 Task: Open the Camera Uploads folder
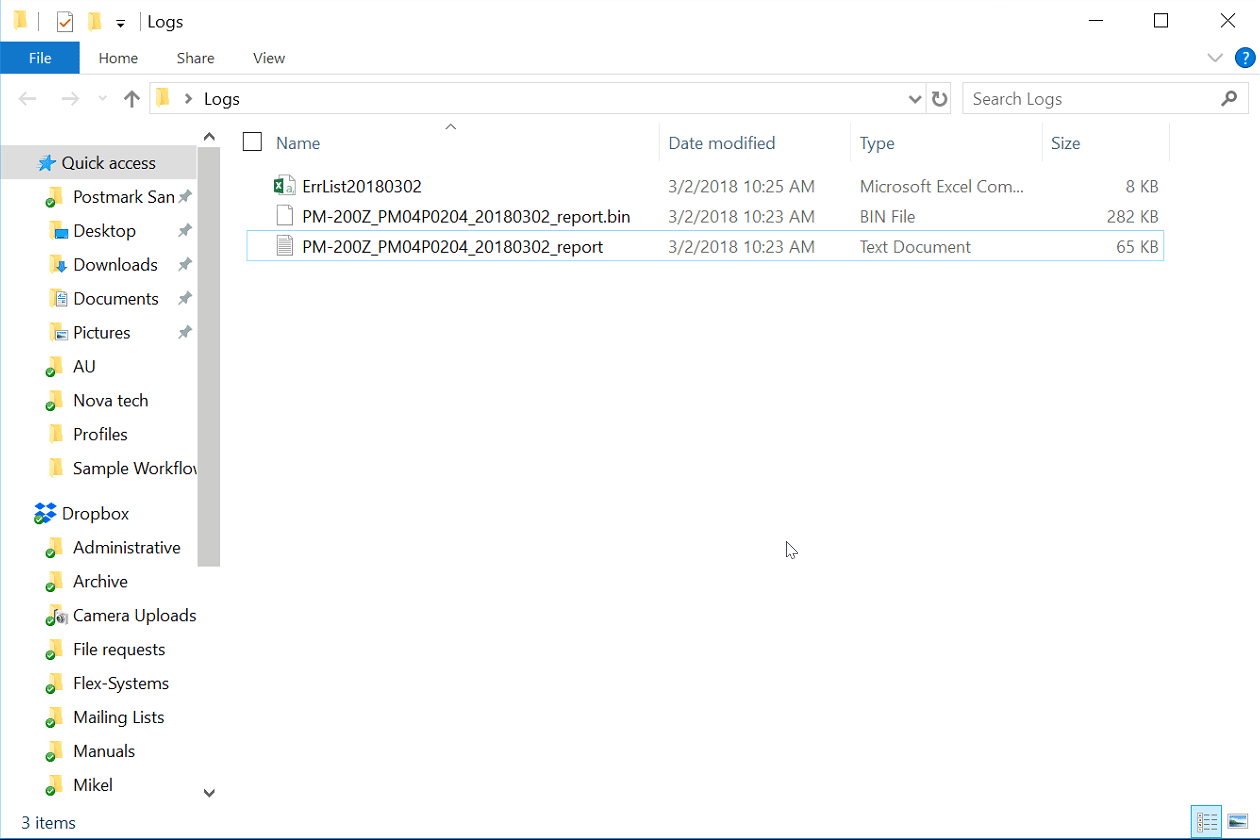[x=134, y=616]
